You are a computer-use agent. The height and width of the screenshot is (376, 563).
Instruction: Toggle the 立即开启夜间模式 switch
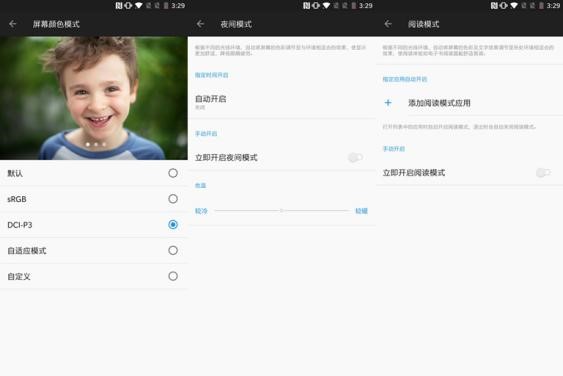click(355, 158)
